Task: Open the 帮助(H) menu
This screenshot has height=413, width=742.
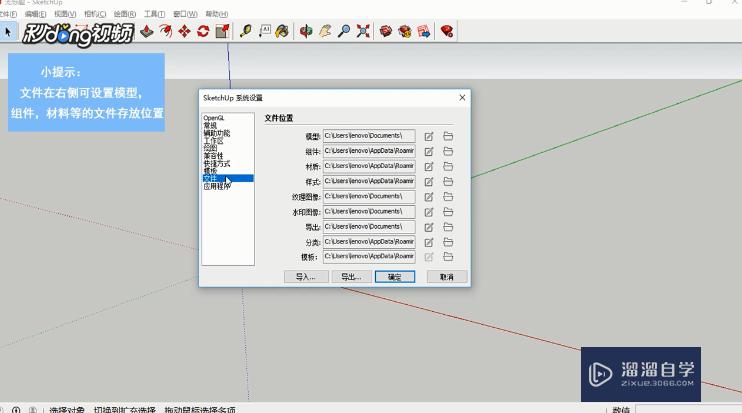Action: click(216, 14)
